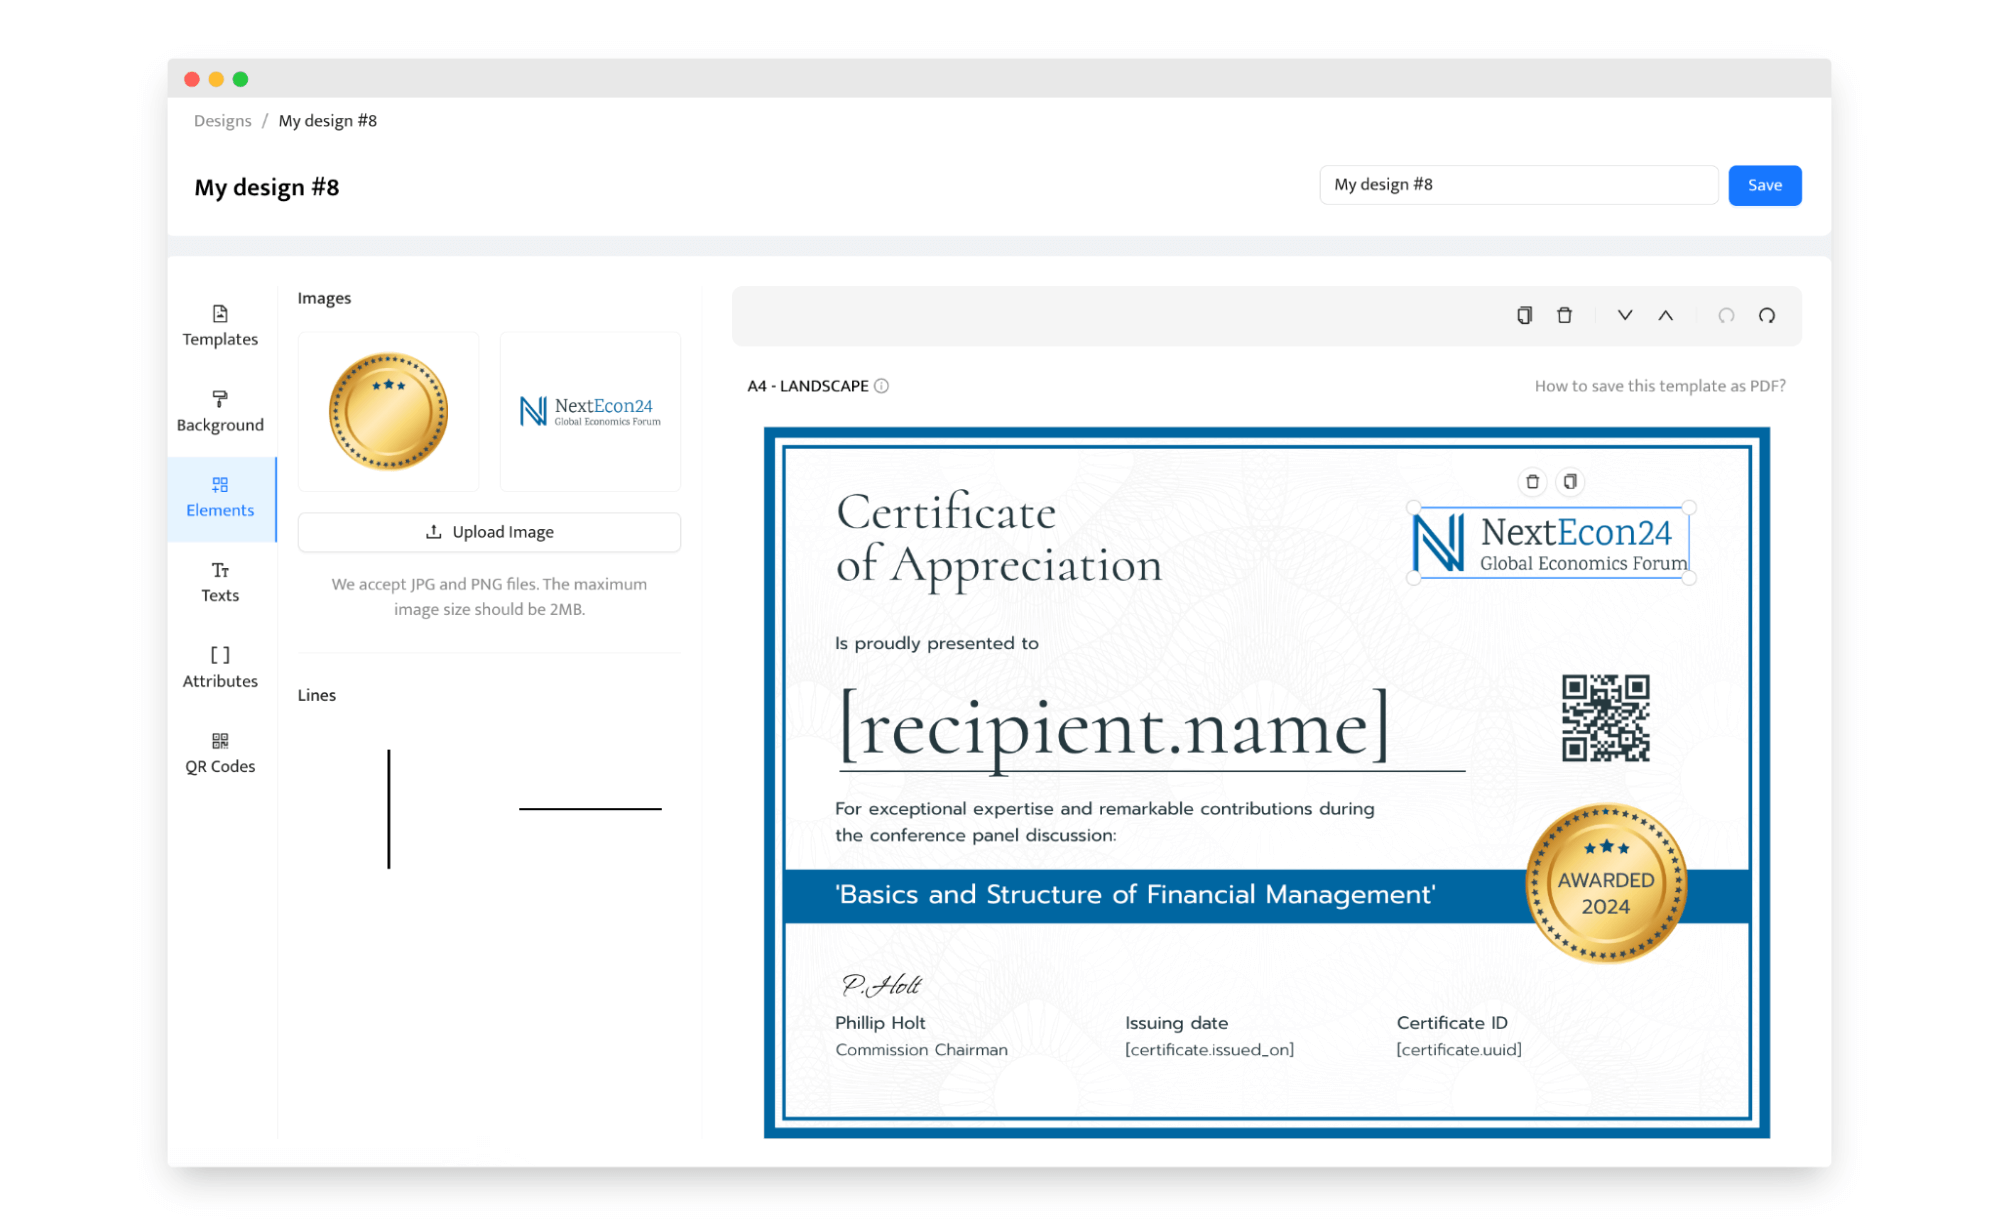Open the Templates panel
The width and height of the screenshot is (1999, 1226).
coord(220,326)
